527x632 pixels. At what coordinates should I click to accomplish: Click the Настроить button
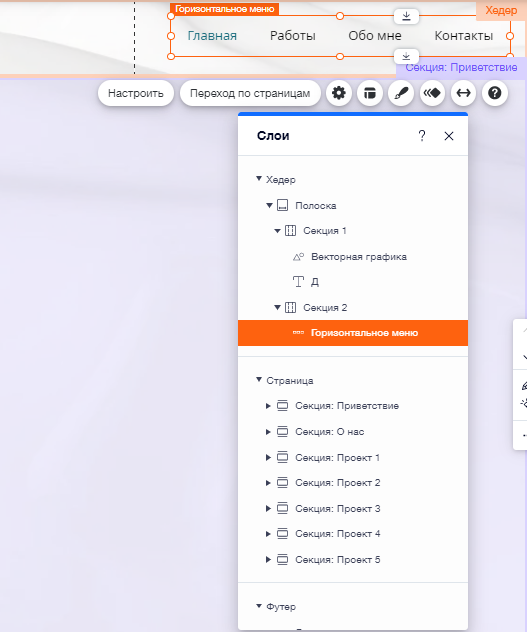136,94
